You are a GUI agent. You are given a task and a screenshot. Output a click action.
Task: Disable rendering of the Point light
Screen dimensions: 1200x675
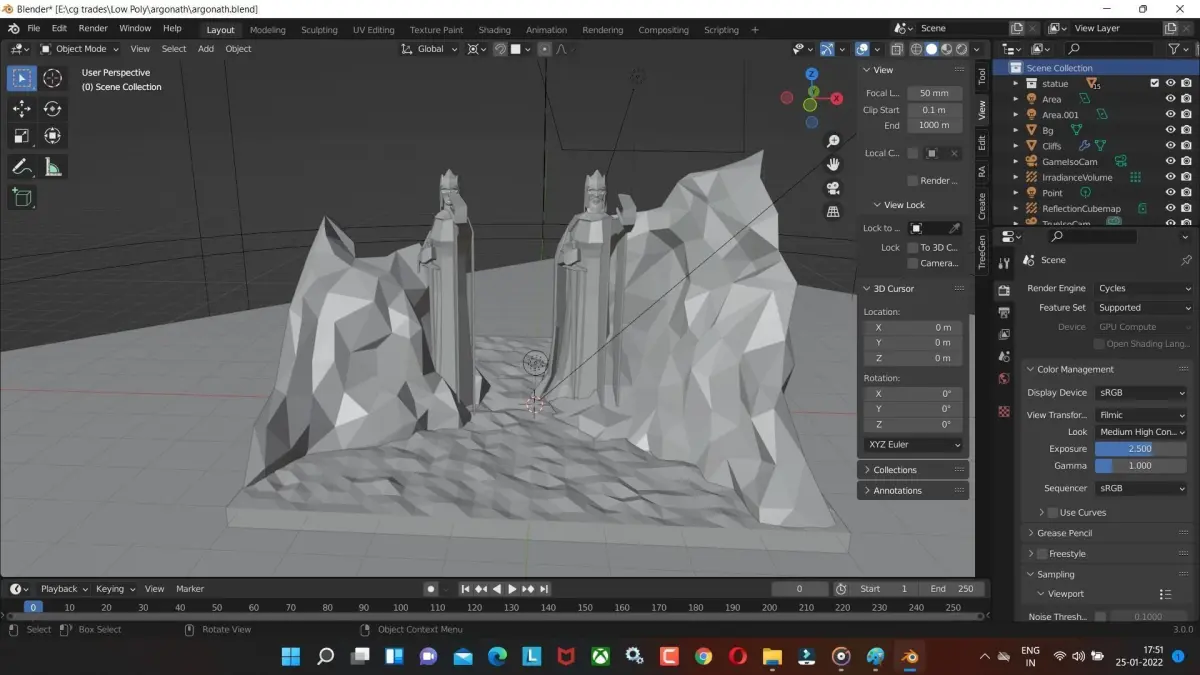[1186, 192]
